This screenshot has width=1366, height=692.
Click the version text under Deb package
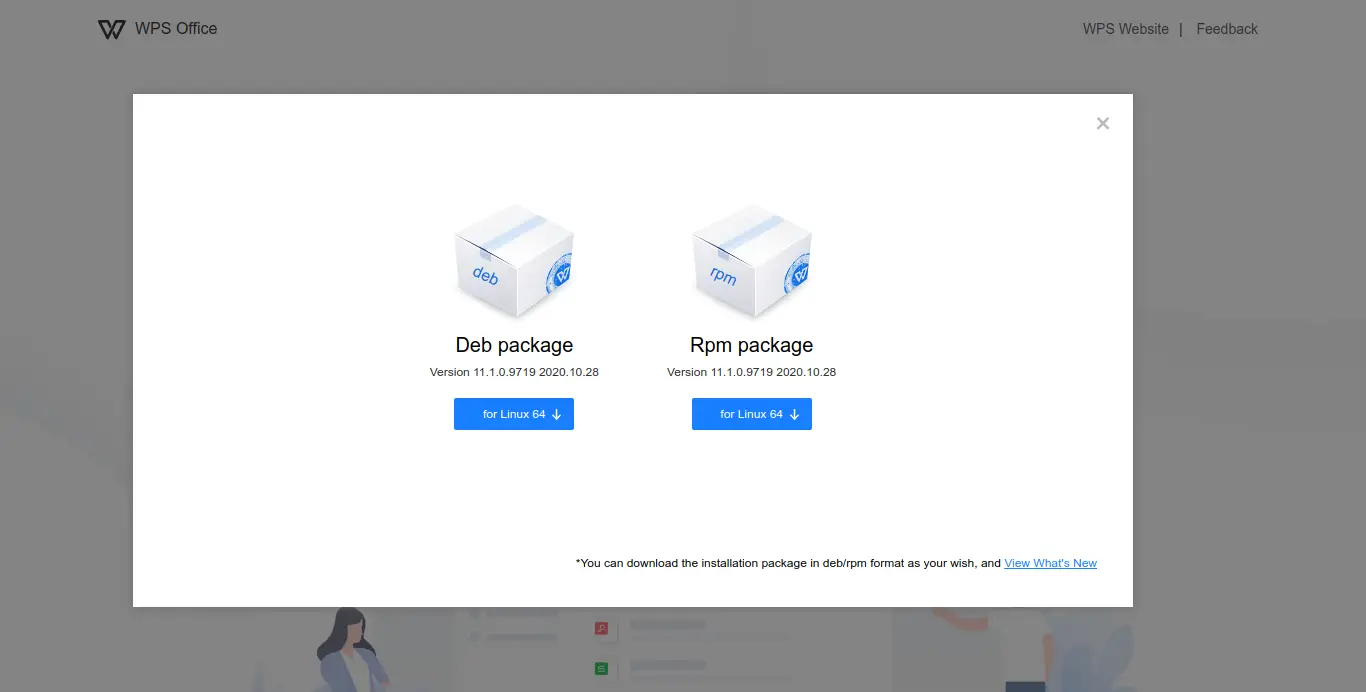(514, 372)
